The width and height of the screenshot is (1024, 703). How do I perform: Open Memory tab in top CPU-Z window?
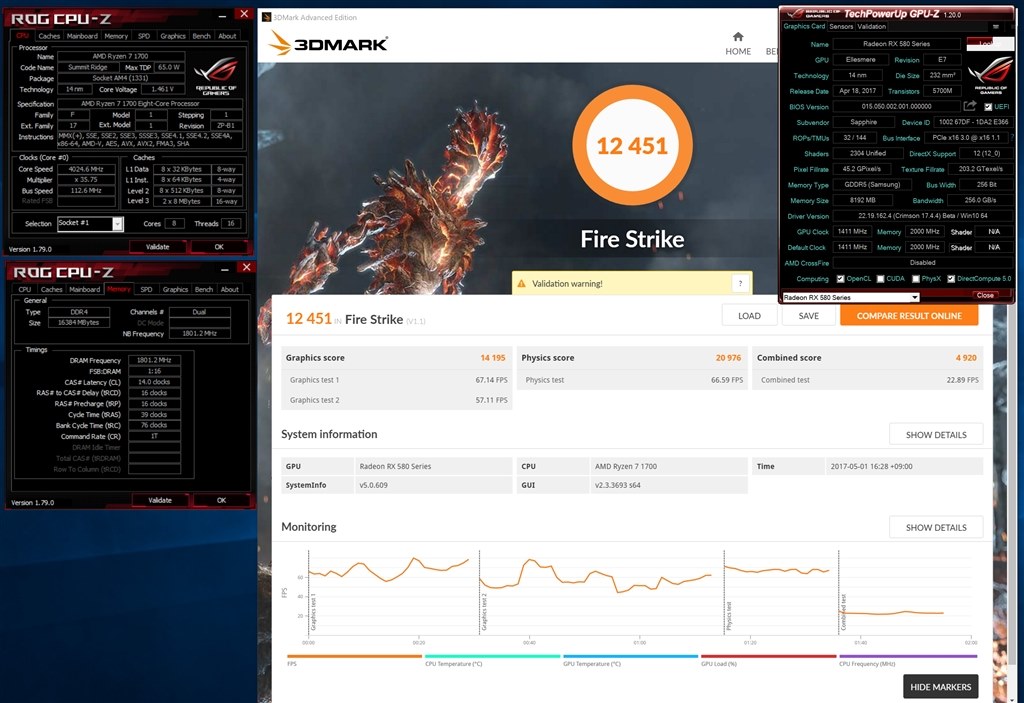pyautogui.click(x=116, y=36)
